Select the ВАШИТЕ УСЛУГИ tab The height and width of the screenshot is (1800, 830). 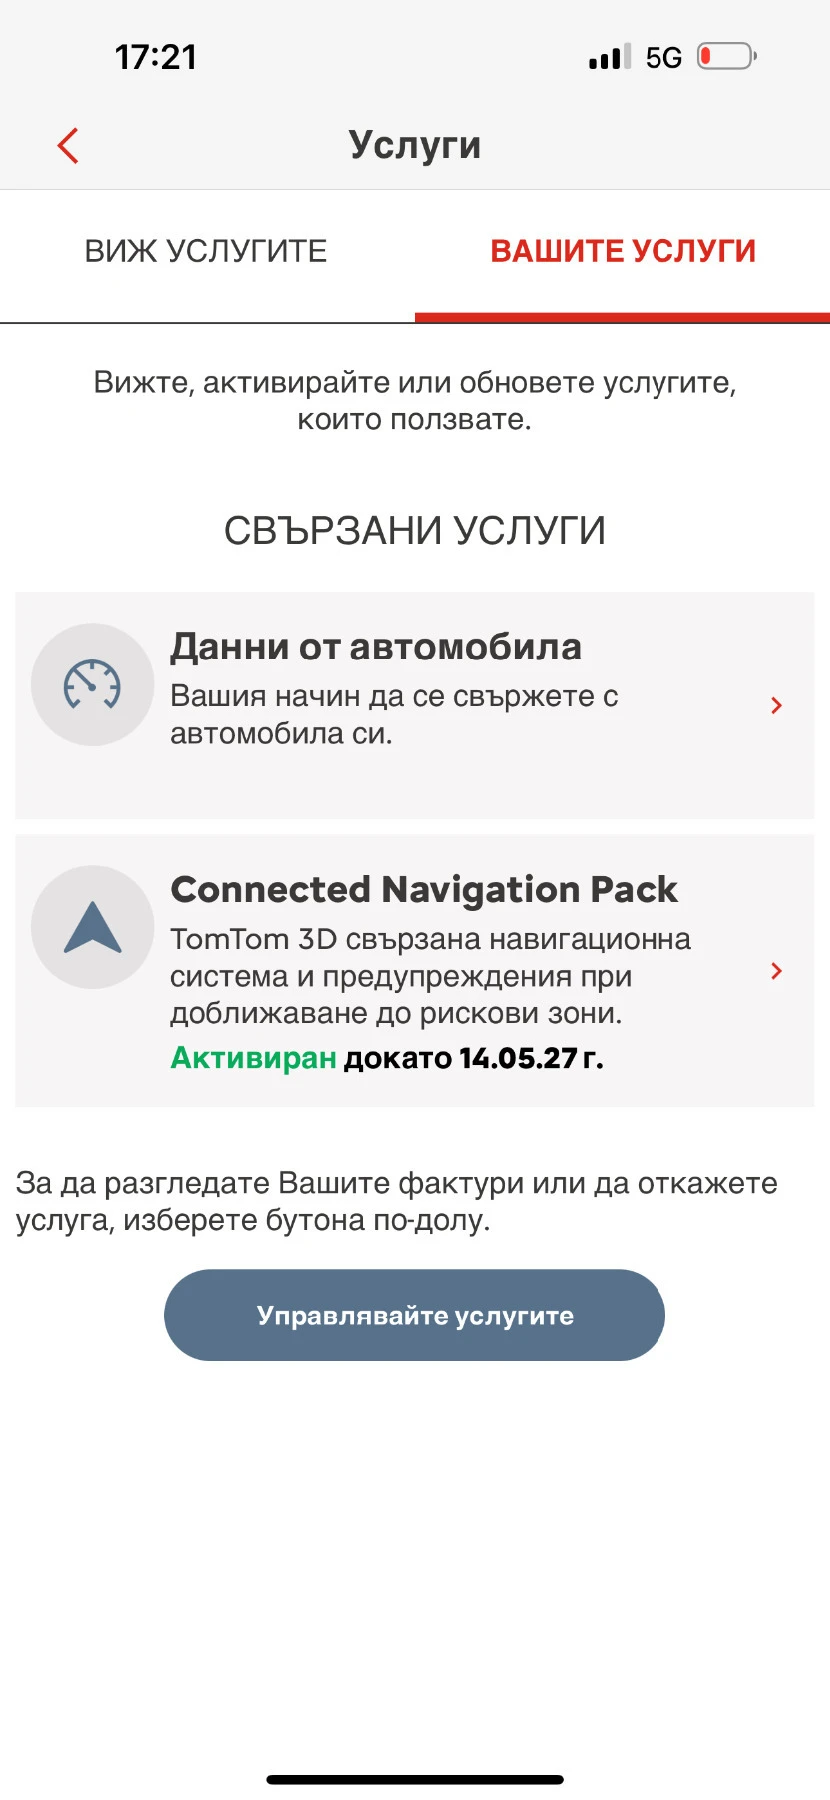pos(623,251)
